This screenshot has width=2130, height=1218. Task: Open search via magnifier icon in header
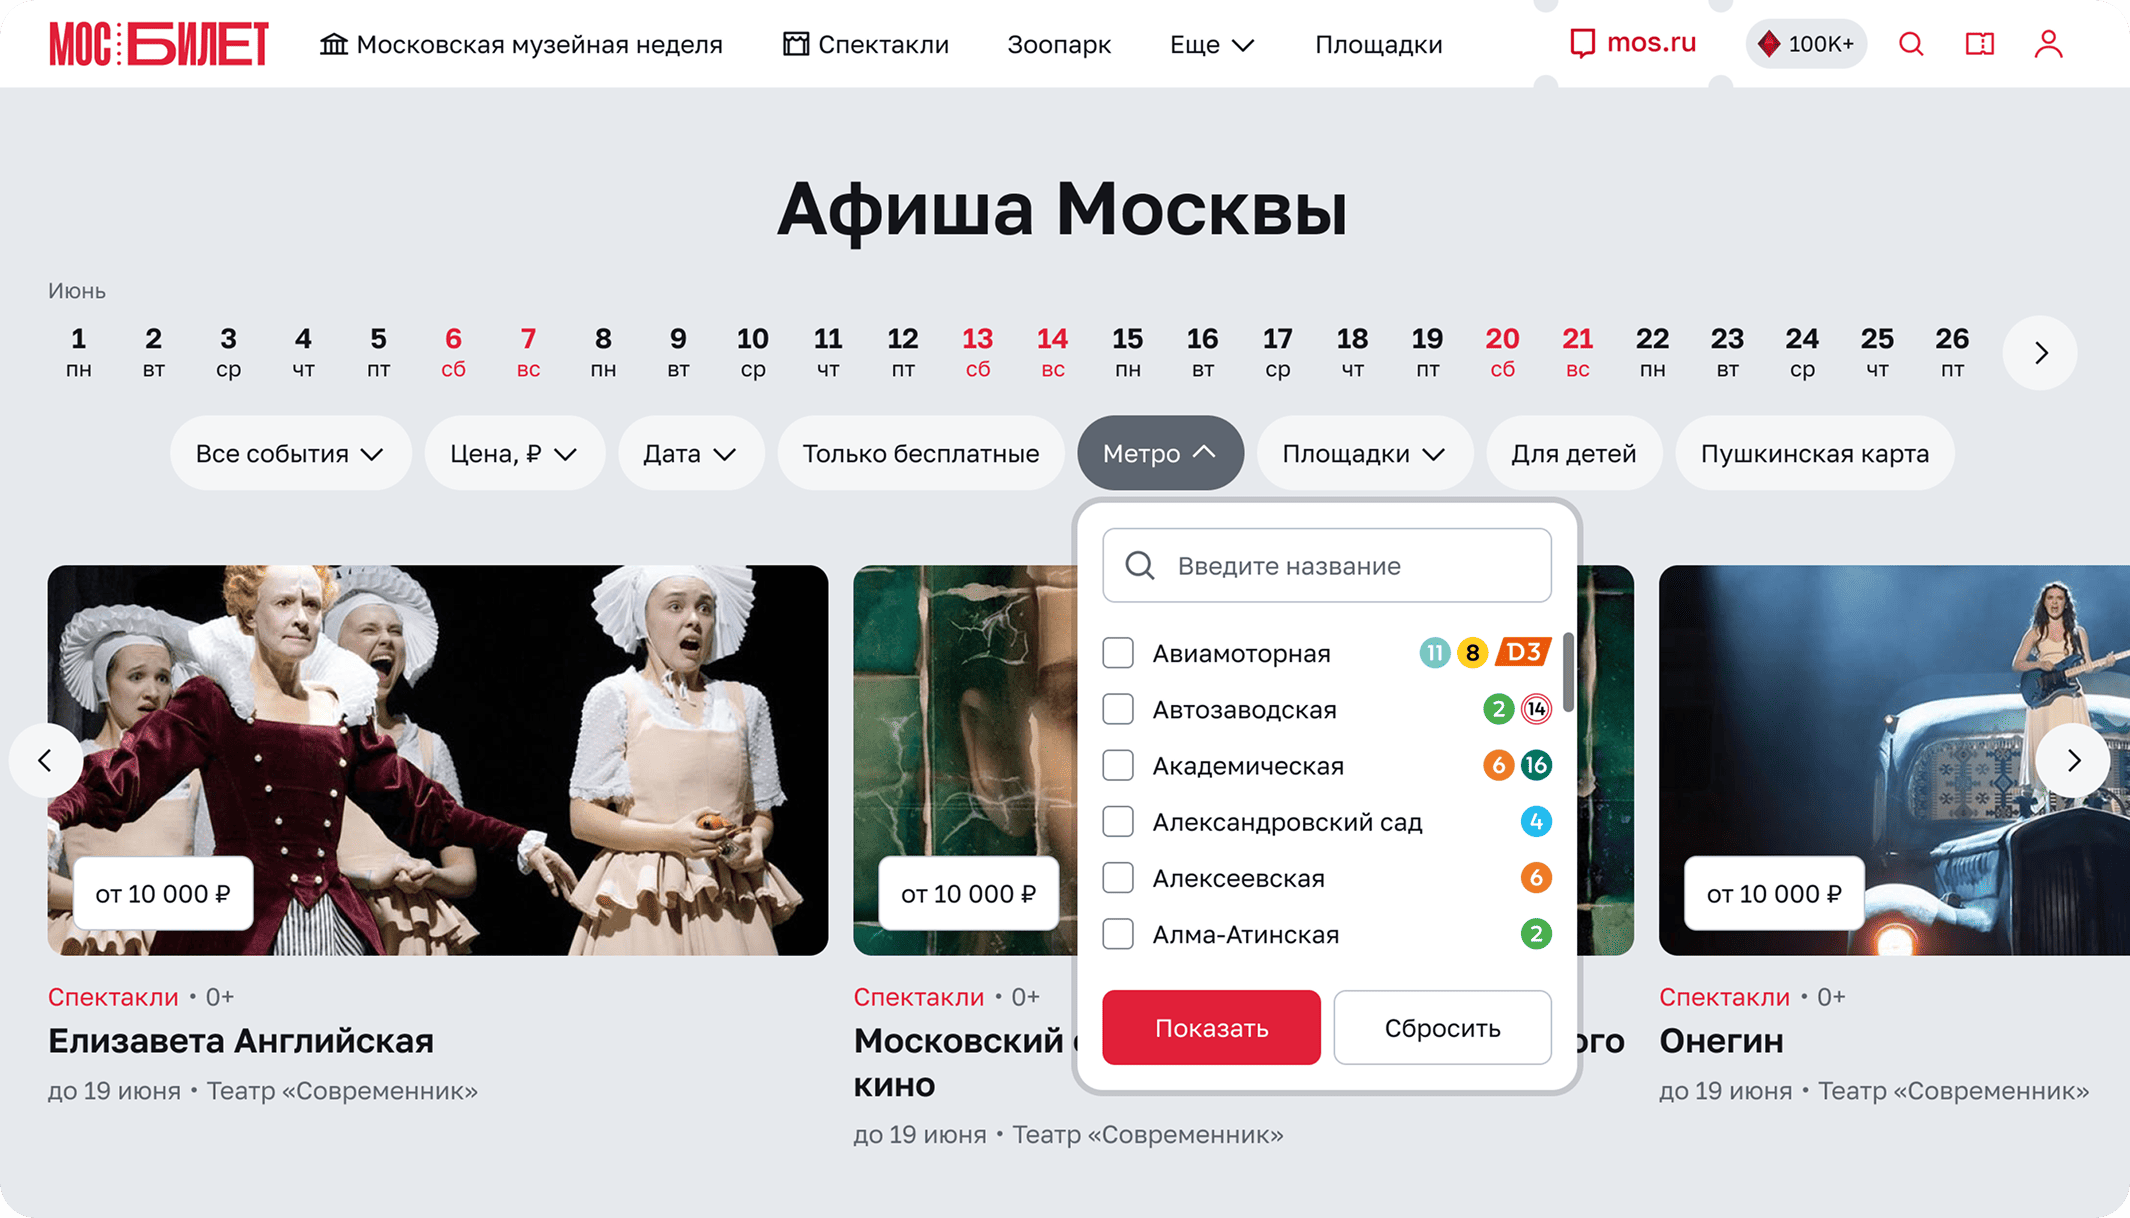1911,44
